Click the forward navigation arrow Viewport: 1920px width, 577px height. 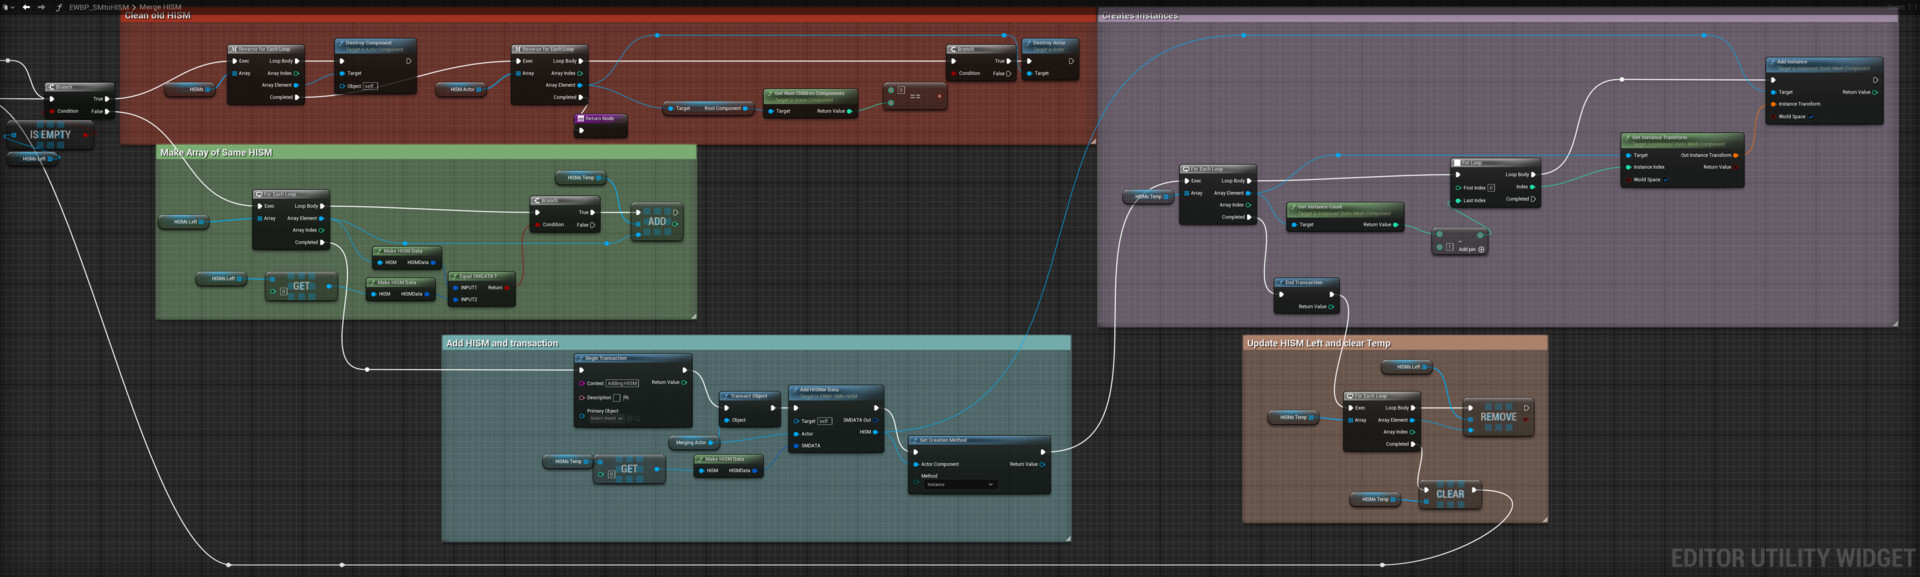(41, 7)
